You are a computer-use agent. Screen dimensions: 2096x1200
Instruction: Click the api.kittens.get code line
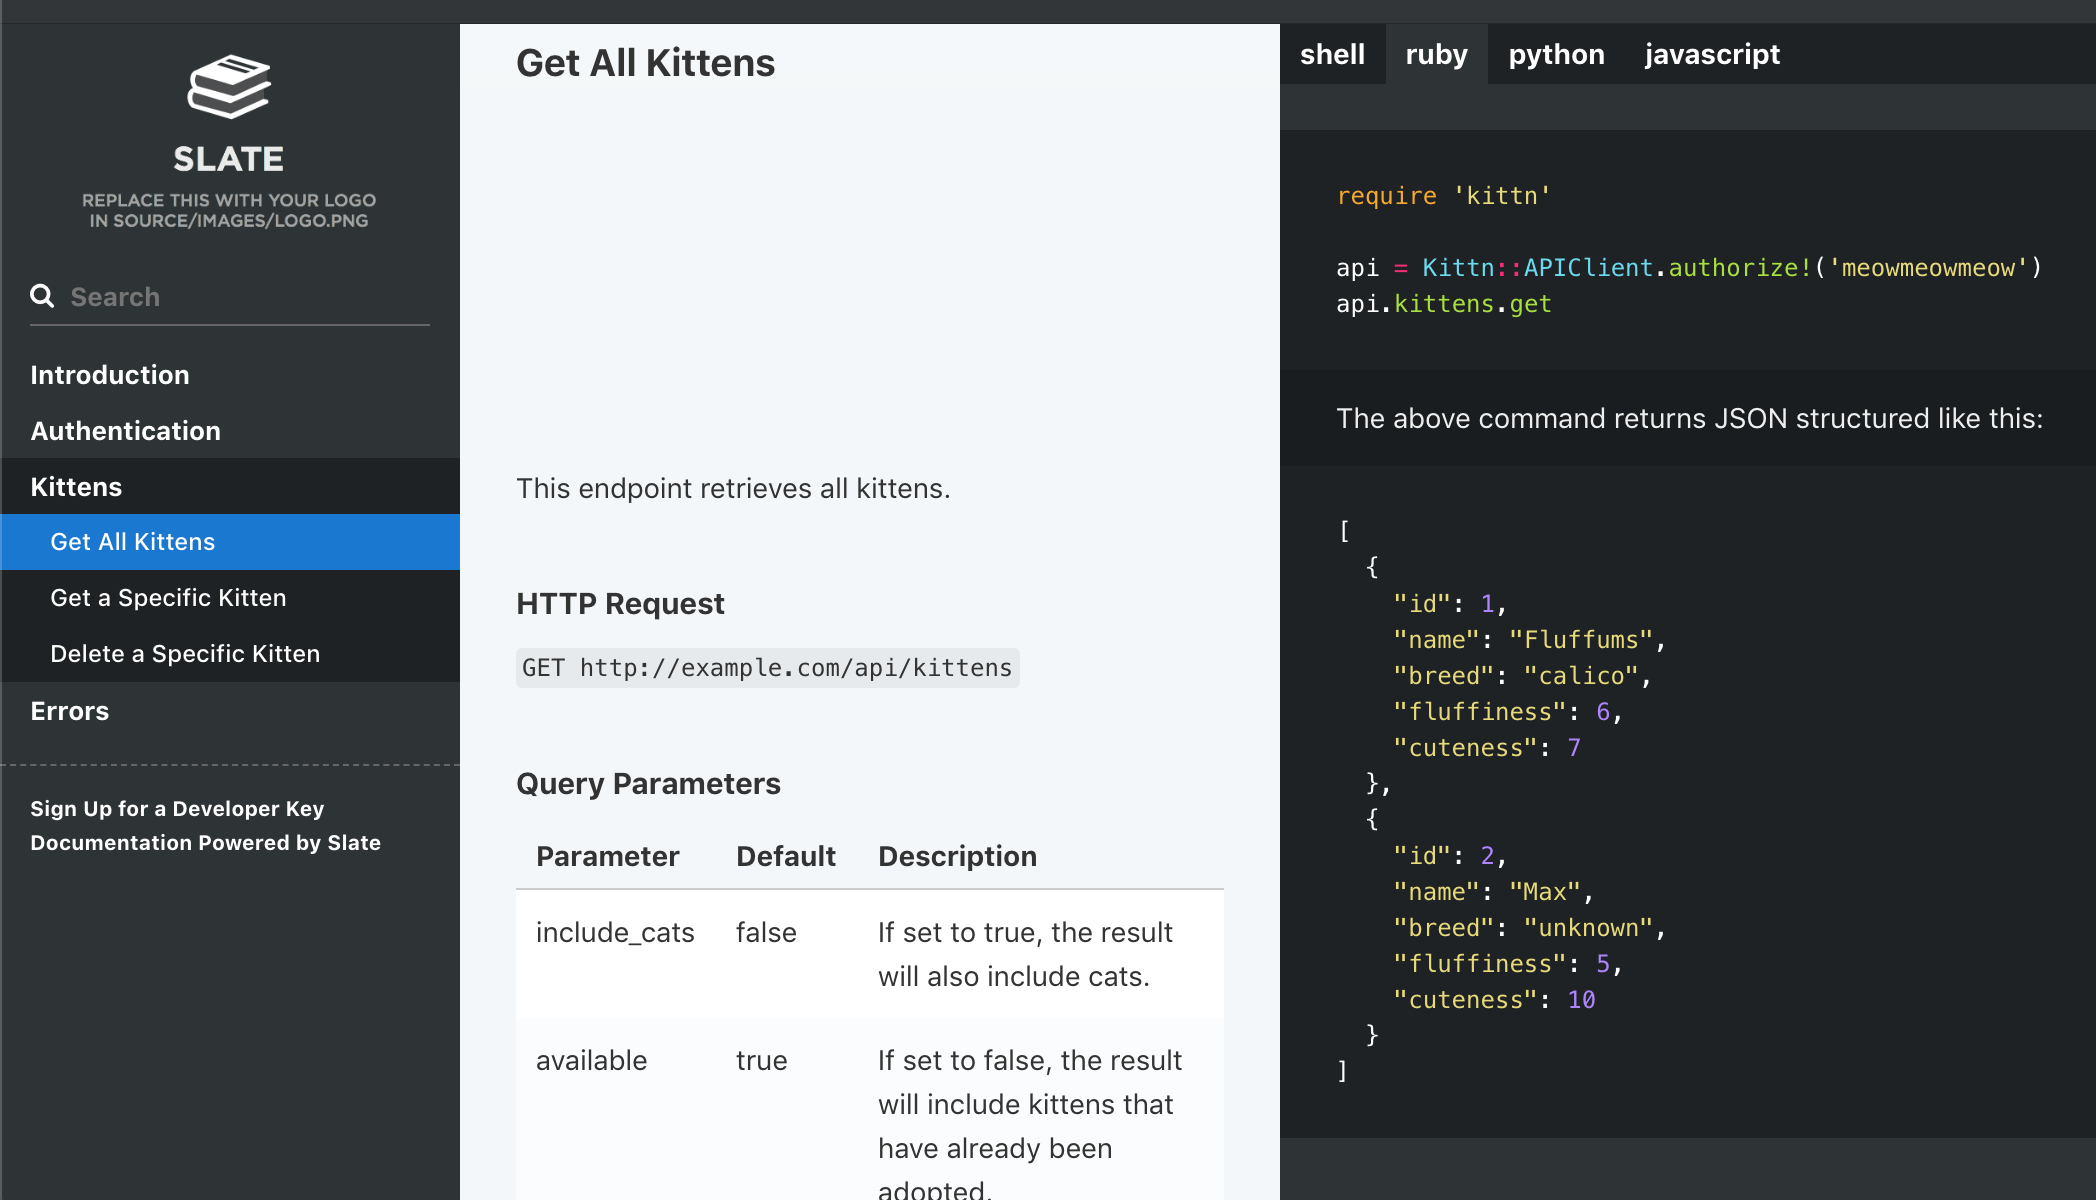(1443, 304)
